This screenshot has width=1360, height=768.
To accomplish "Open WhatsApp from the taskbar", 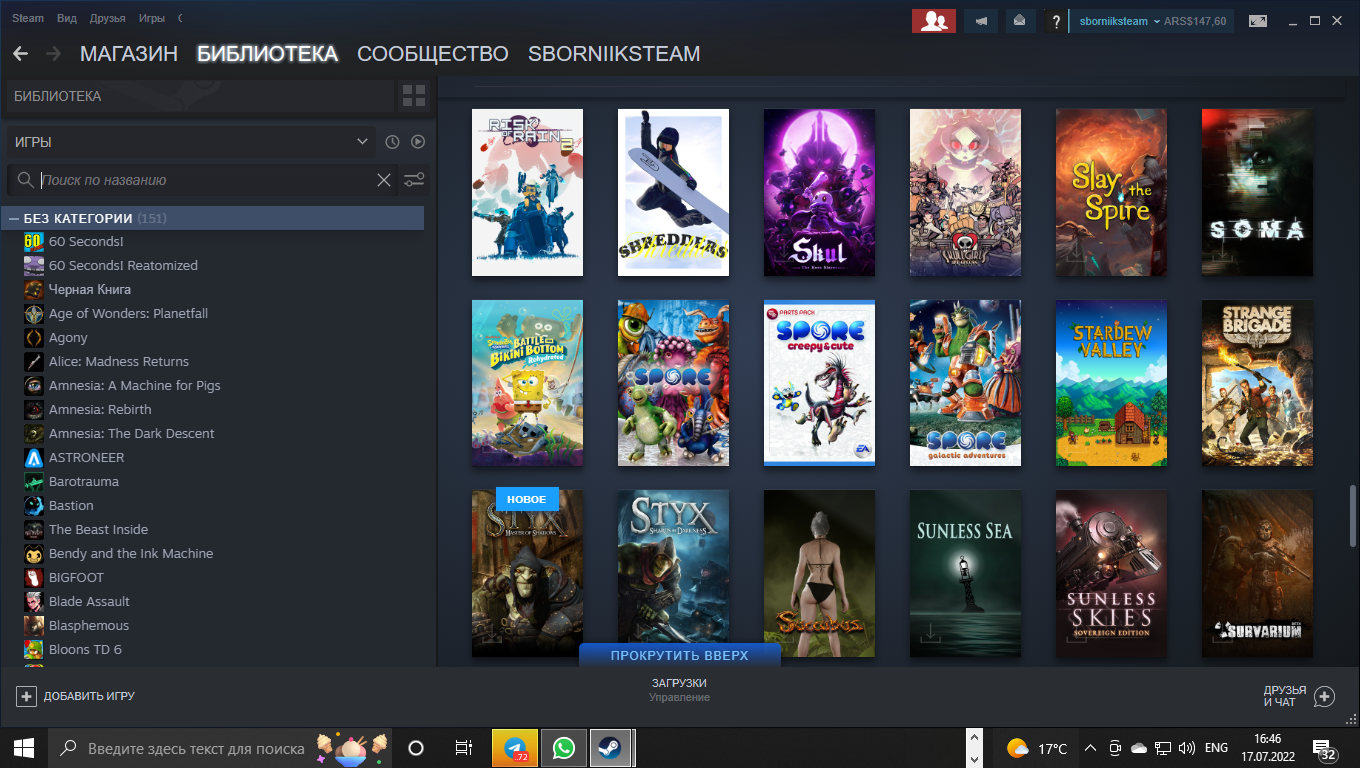I will 564,748.
